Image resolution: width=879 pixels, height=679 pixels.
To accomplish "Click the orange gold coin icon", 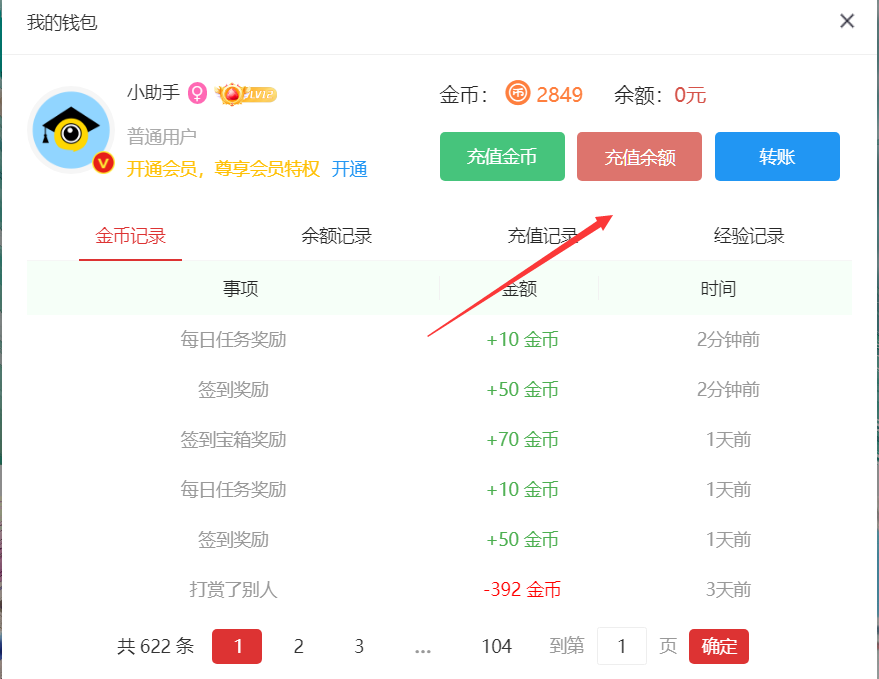I will pyautogui.click(x=518, y=94).
